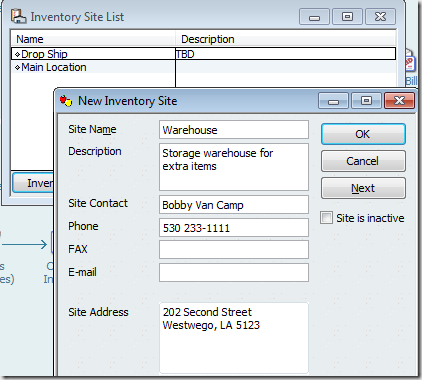This screenshot has height=380, width=422.
Task: Focus the empty FAX field
Action: (x=234, y=249)
